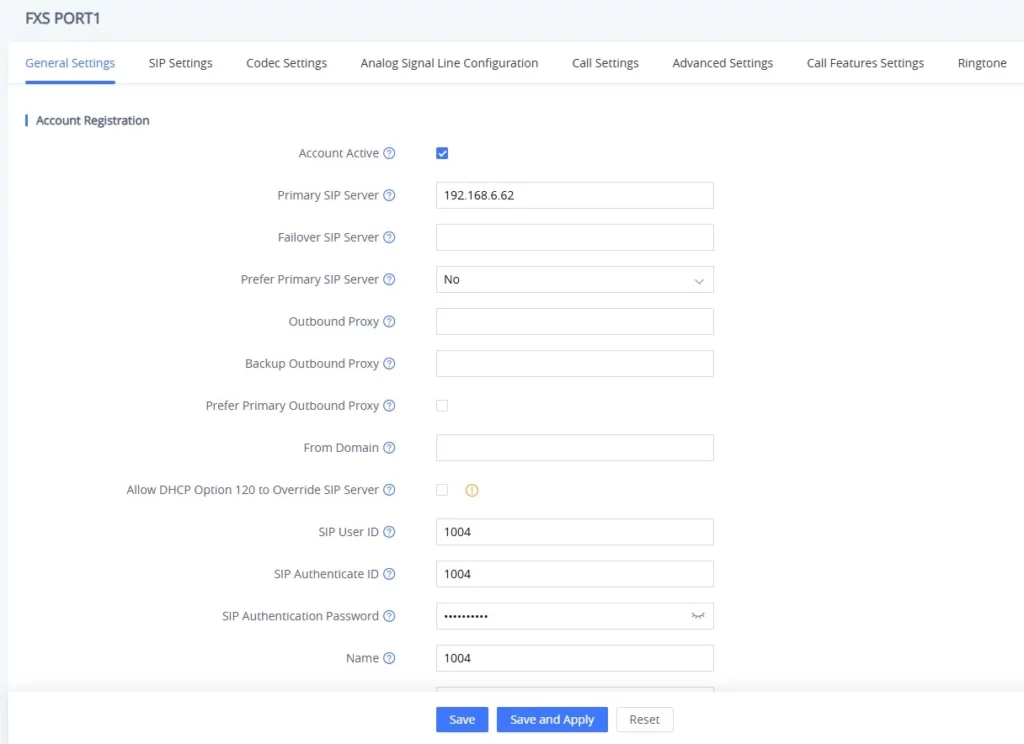Open help for Failover SIP Server
Viewport: 1024px width, 744px height.
coord(389,237)
